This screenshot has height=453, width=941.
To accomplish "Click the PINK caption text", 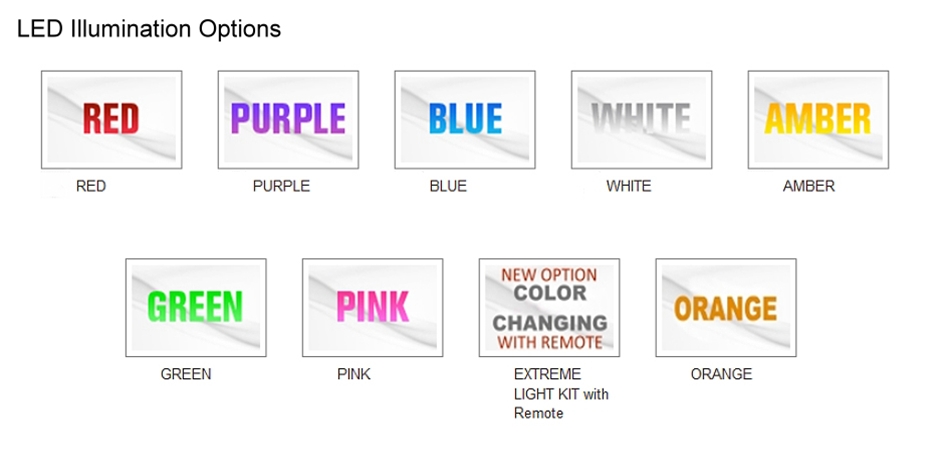I will point(353,374).
